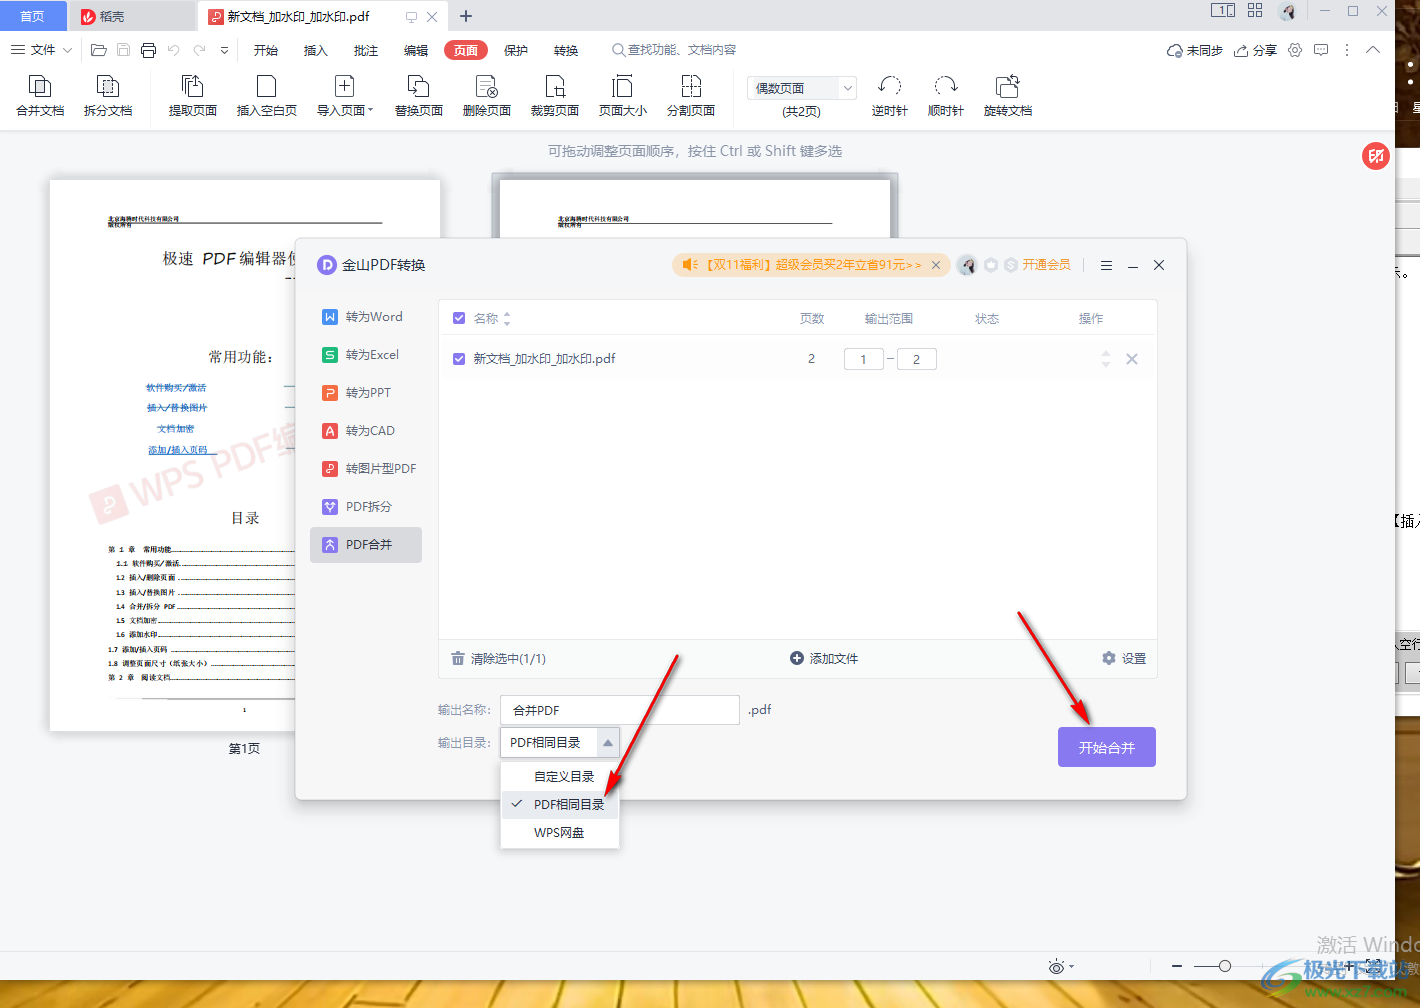Open the dialog hamburger menu icon
Screen dimensions: 1420x1008
1106,265
